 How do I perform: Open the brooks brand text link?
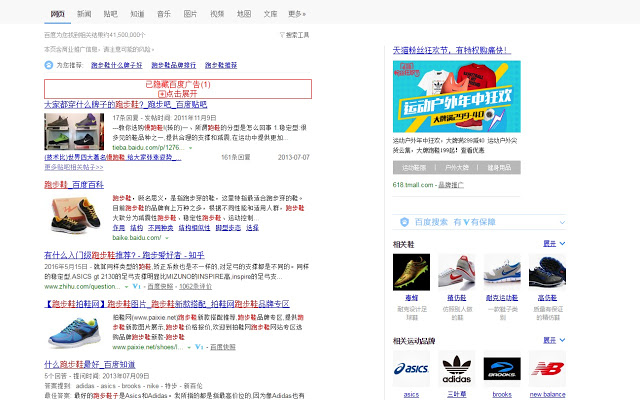coord(502,395)
